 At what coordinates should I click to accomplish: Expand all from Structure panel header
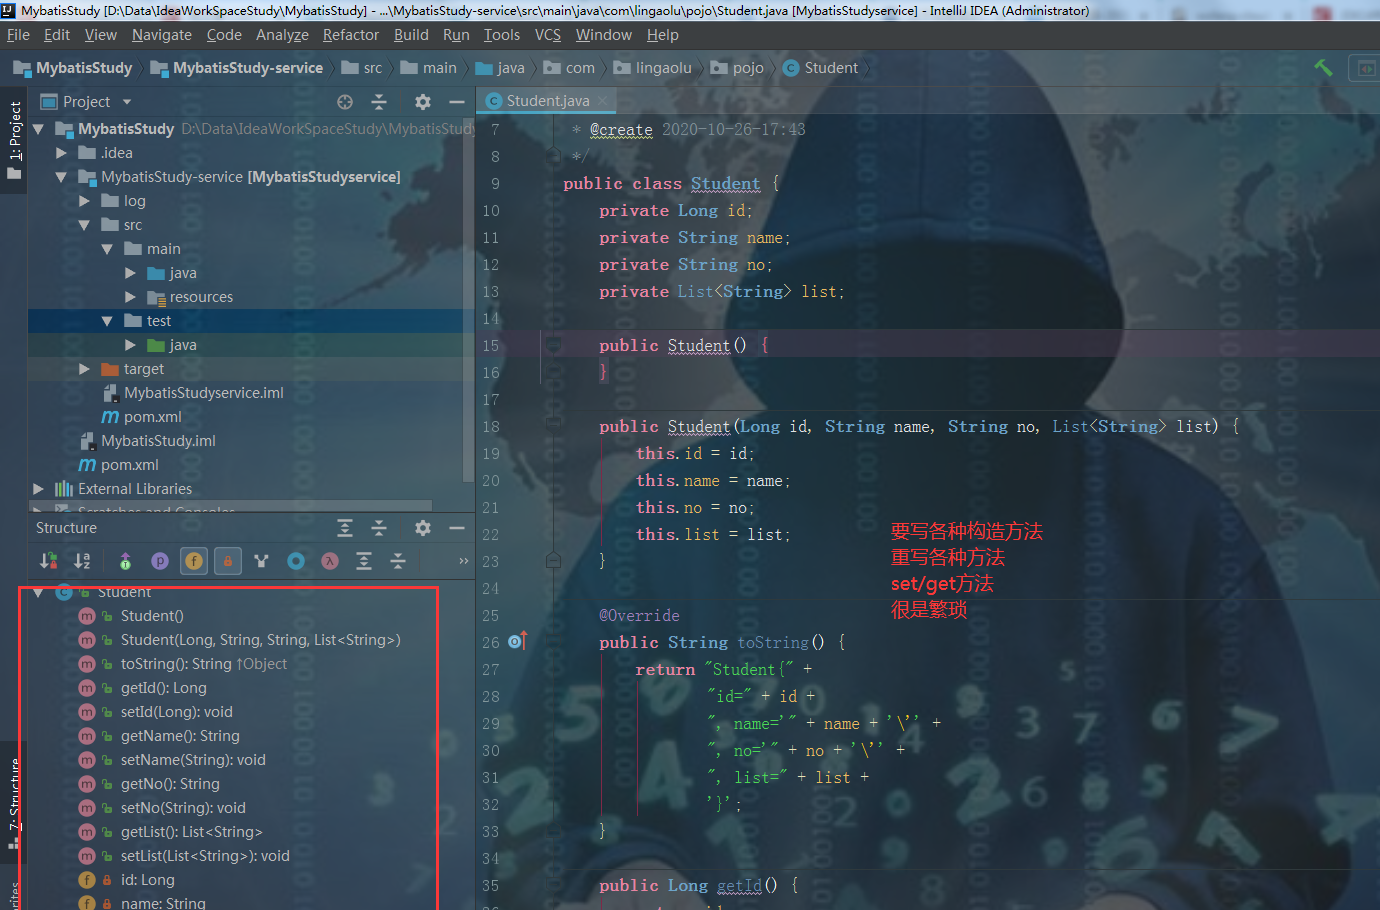point(345,528)
